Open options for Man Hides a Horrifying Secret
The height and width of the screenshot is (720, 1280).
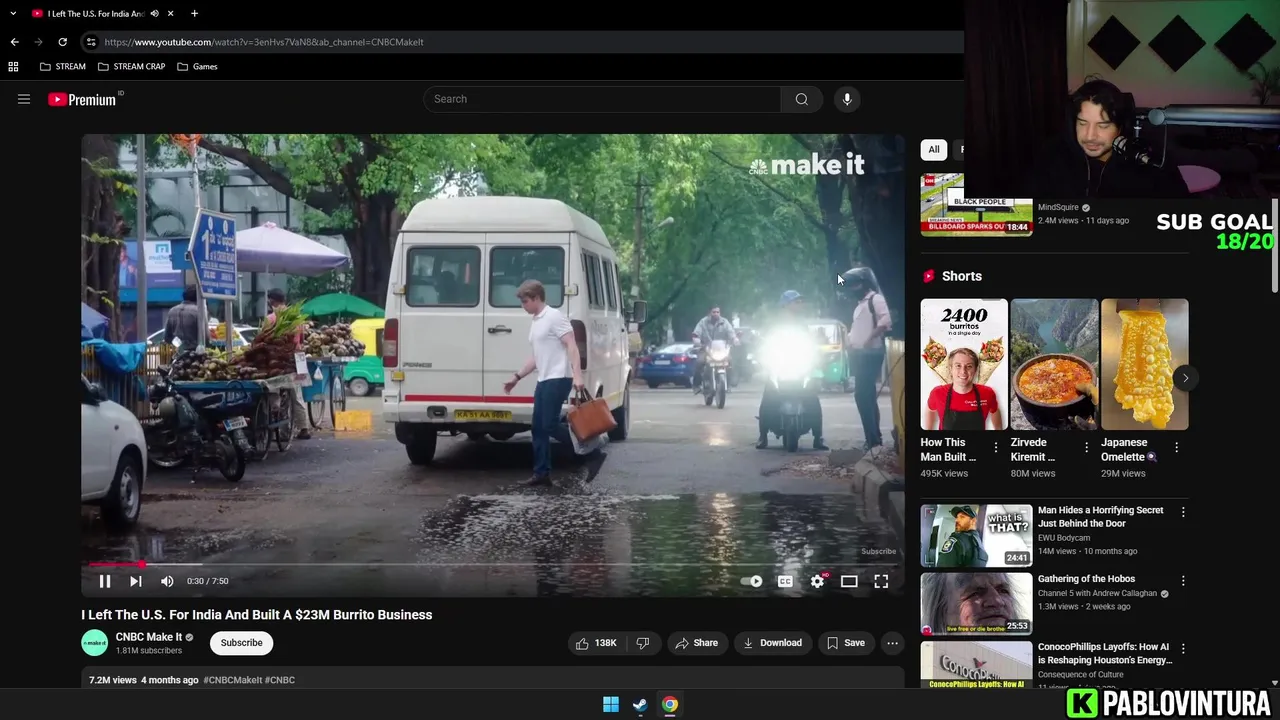[x=1183, y=512]
